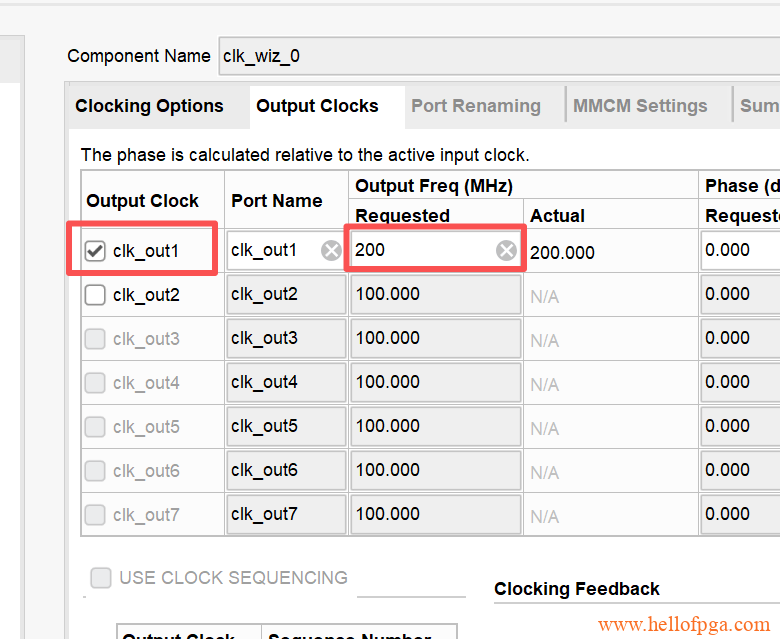Click the Output Clock column header
The width and height of the screenshot is (780, 639).
click(x=143, y=201)
